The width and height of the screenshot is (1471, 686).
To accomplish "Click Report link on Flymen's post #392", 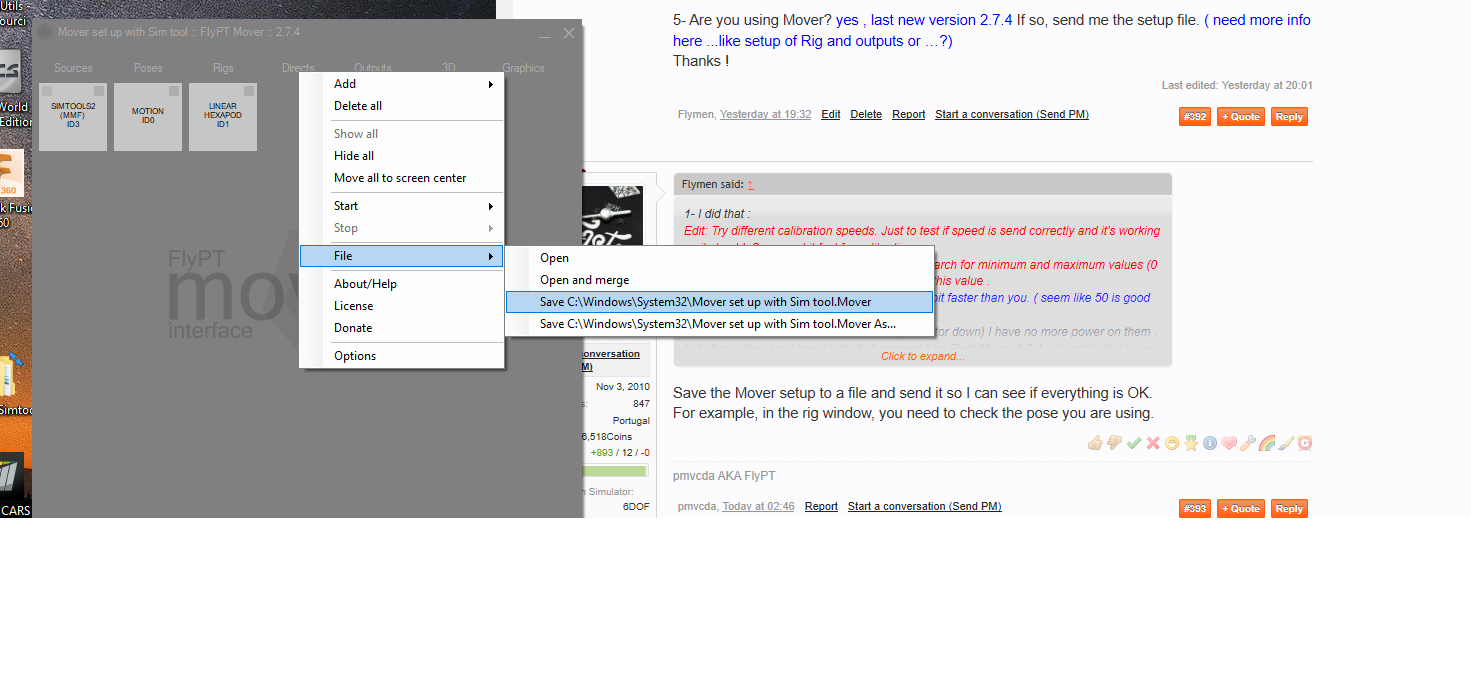I will point(909,115).
